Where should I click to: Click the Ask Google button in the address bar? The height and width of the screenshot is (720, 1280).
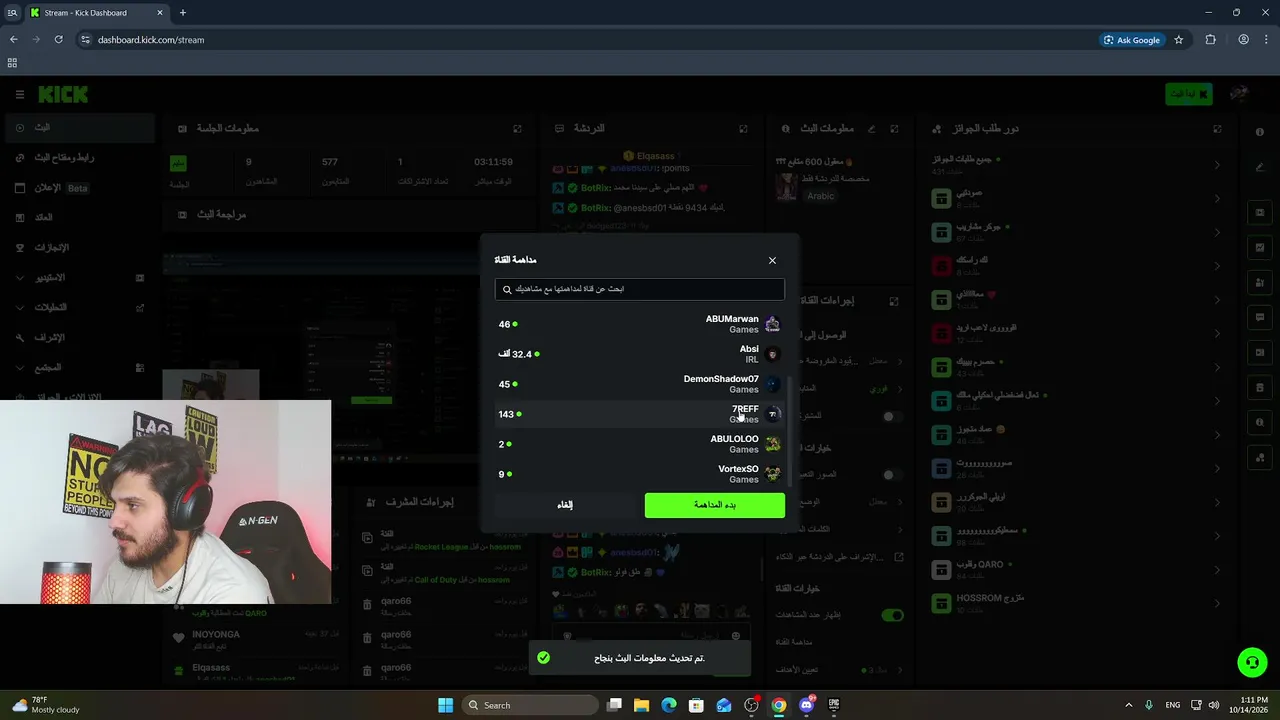point(1133,40)
